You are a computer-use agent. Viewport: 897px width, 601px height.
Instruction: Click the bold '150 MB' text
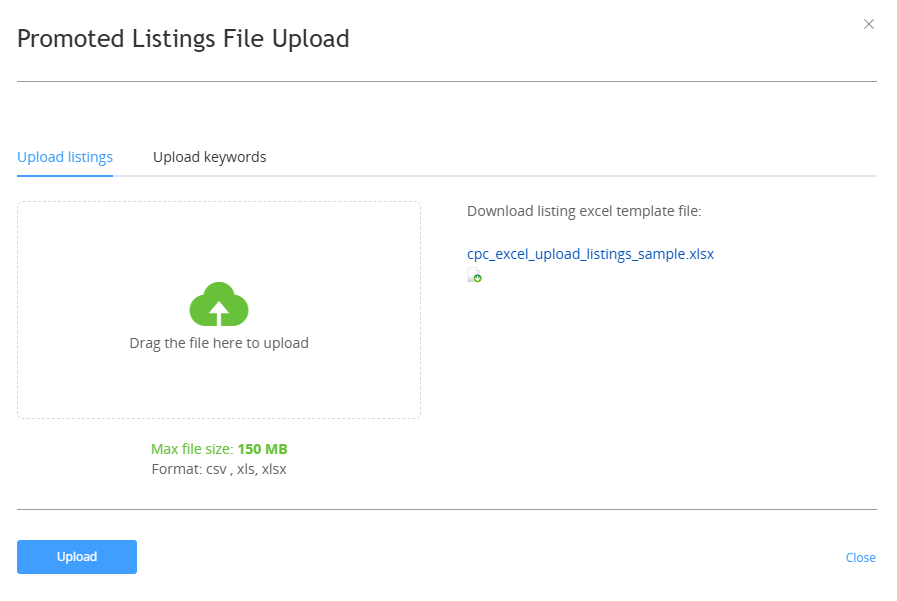pos(263,449)
